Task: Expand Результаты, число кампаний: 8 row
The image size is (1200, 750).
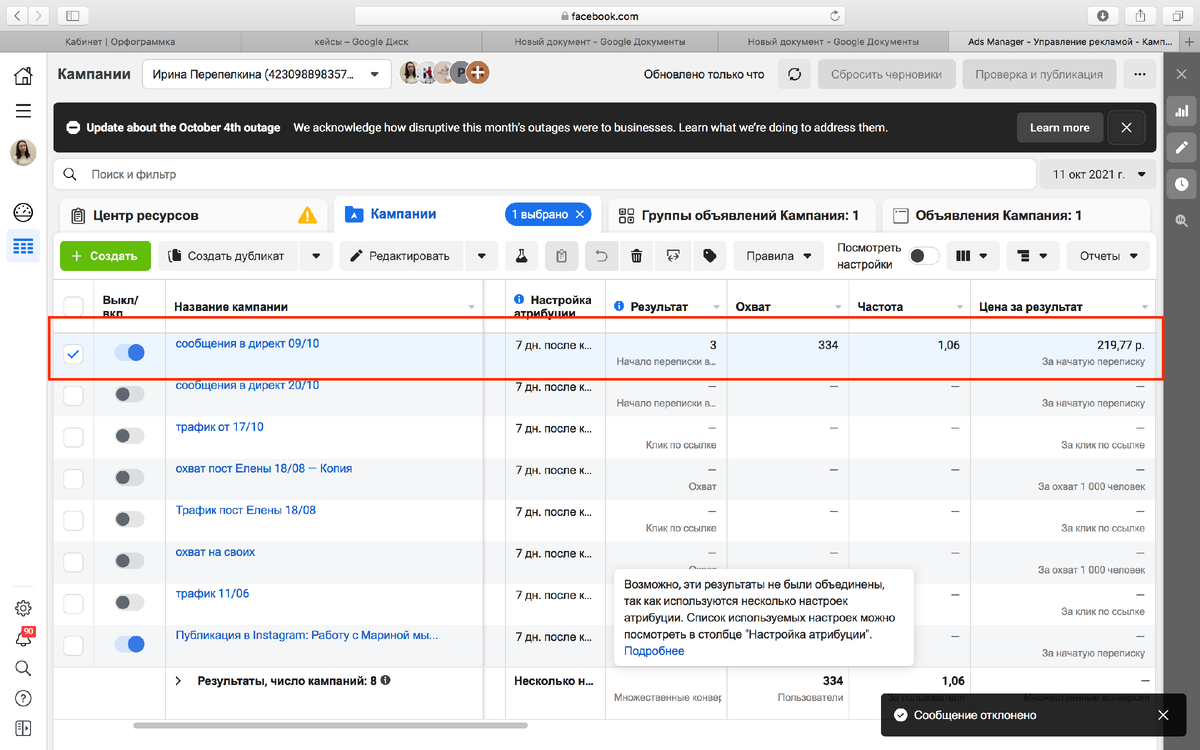Action: pyautogui.click(x=179, y=680)
